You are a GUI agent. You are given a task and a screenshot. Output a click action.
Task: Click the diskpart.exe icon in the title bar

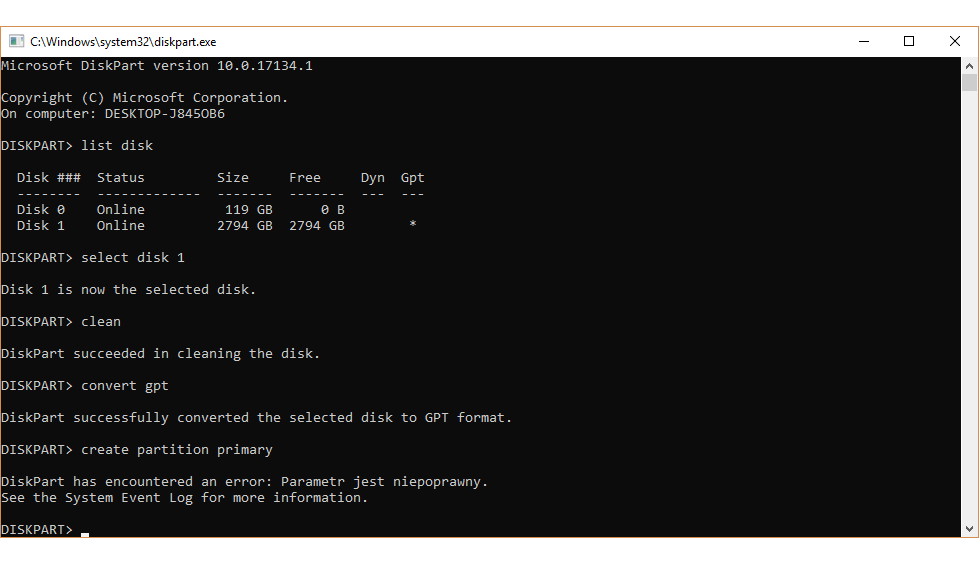[16, 41]
